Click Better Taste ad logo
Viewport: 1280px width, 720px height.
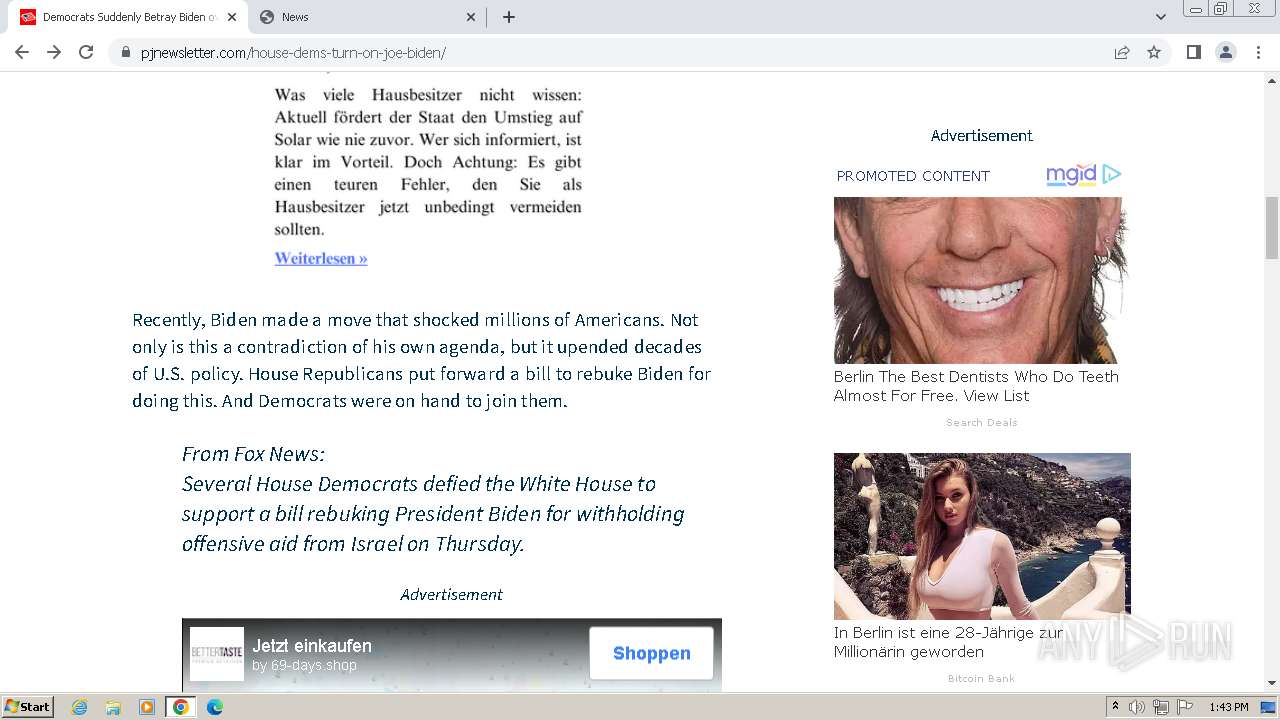click(217, 654)
